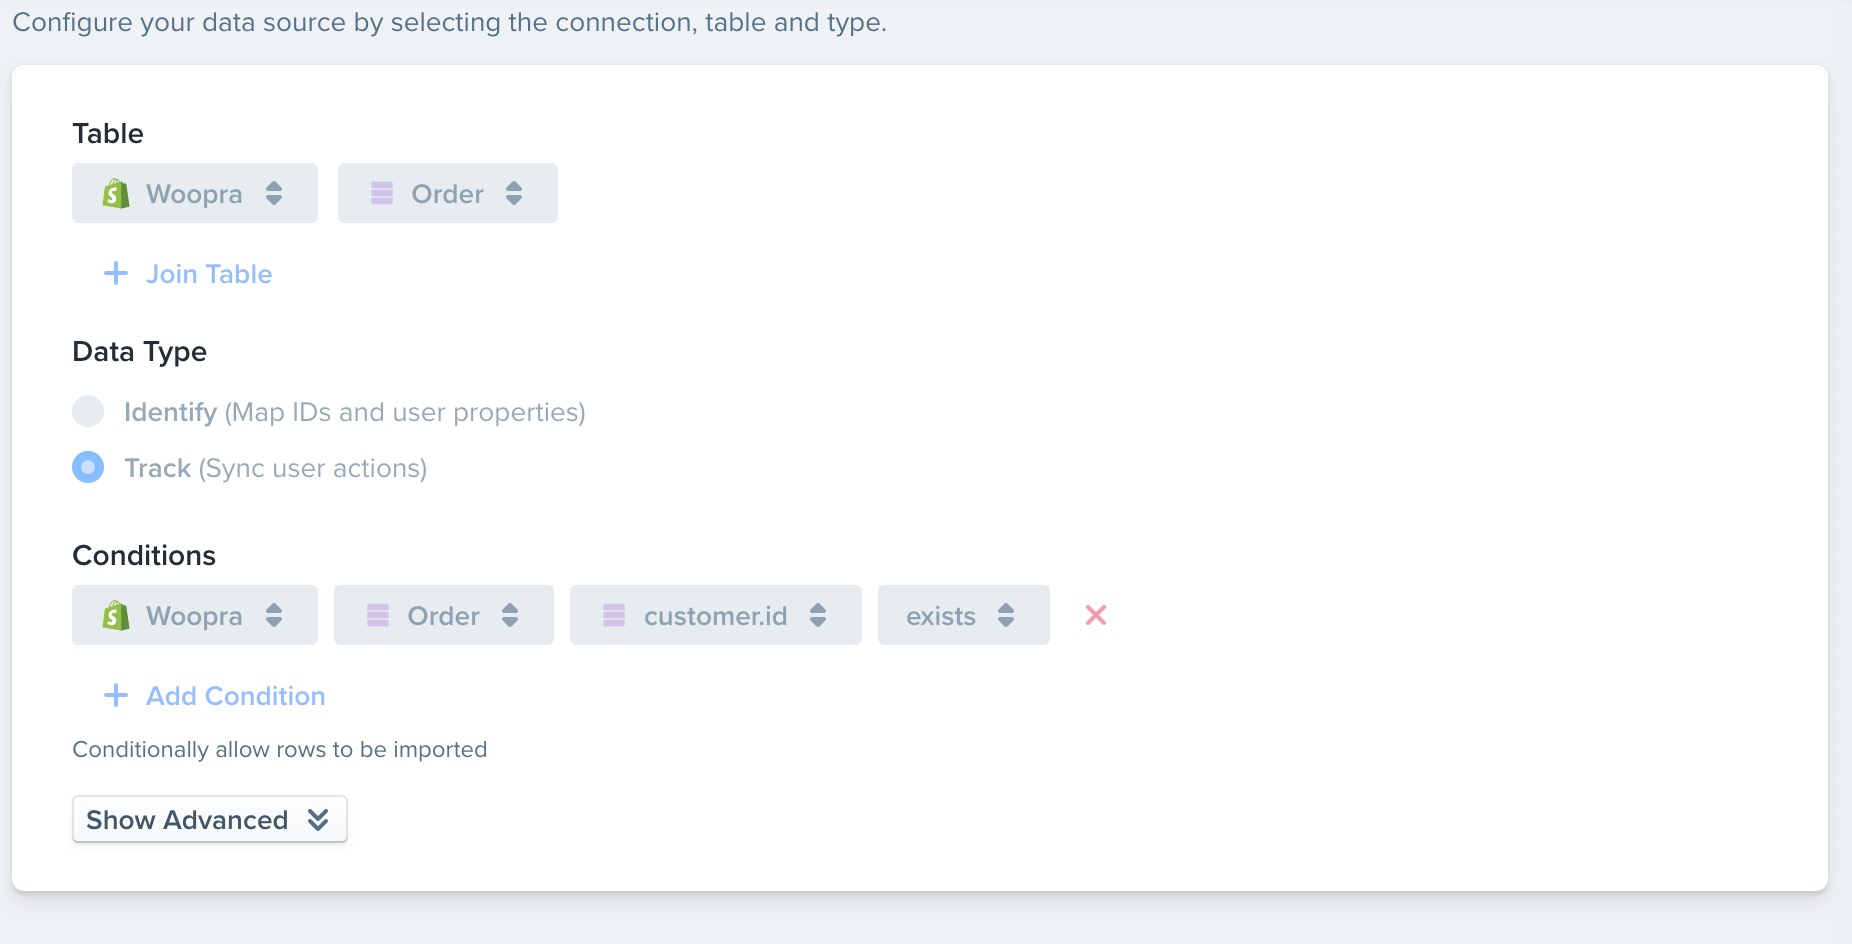Screen dimensions: 1852x944
Task: Click the plus icon next to Join Table
Action: coord(116,273)
